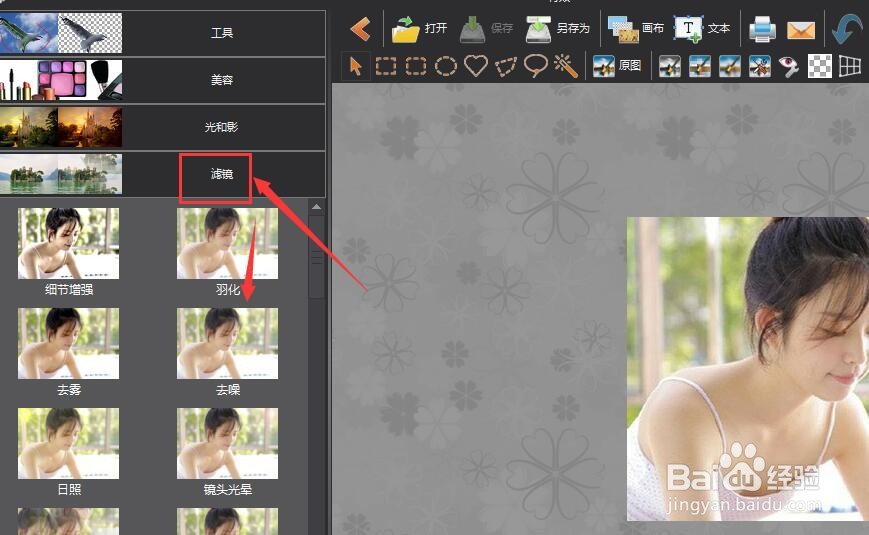Viewport: 869px width, 535px height.
Task: Toggle the grid overlay icon
Action: point(850,67)
